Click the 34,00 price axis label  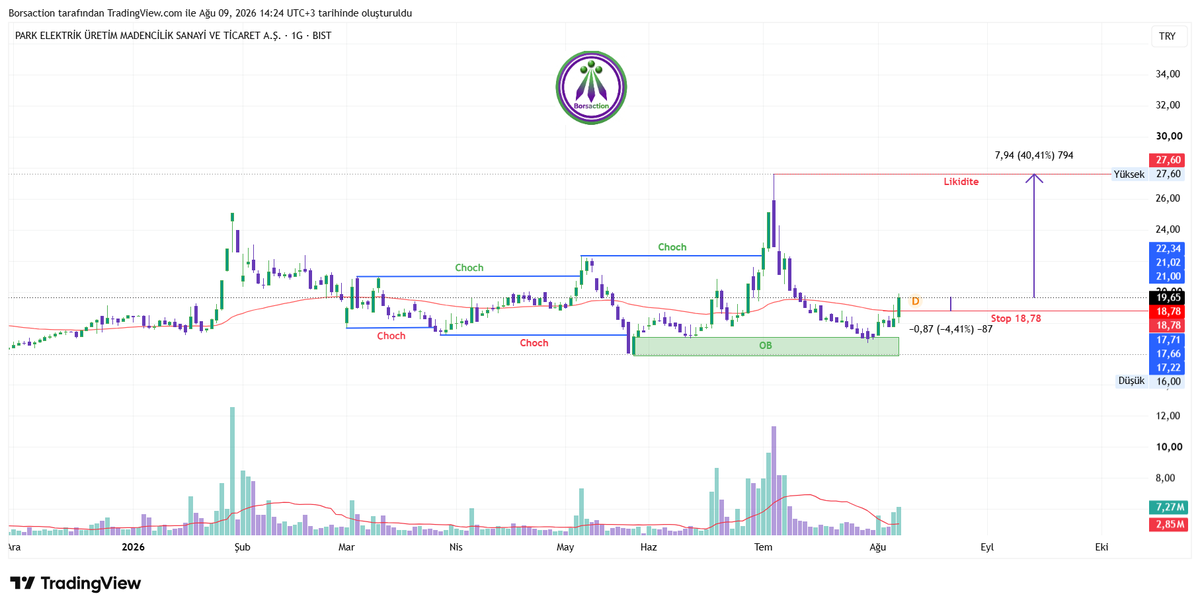pyautogui.click(x=1168, y=74)
